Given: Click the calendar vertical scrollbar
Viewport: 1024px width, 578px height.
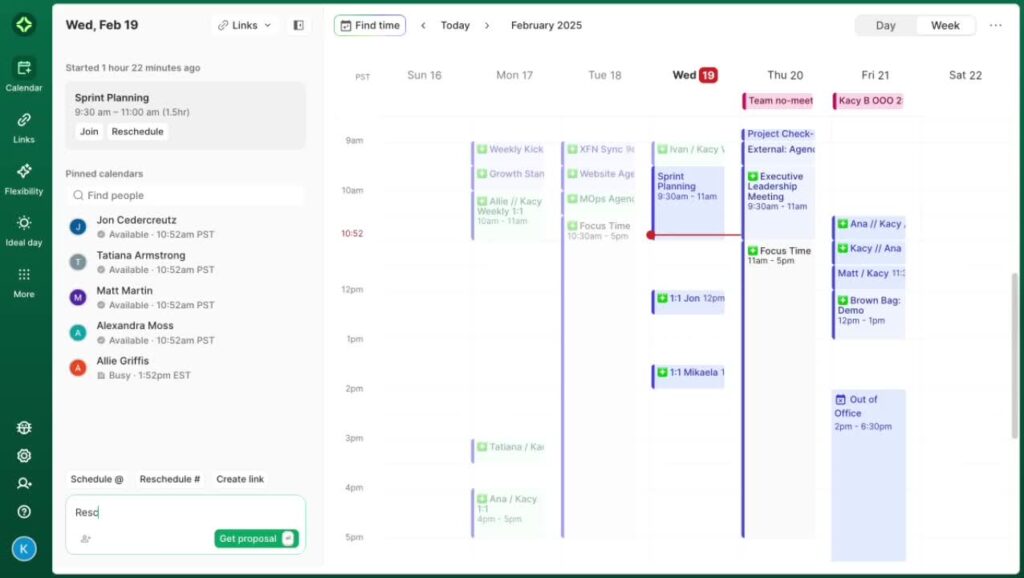Looking at the screenshot, I should [x=1014, y=355].
